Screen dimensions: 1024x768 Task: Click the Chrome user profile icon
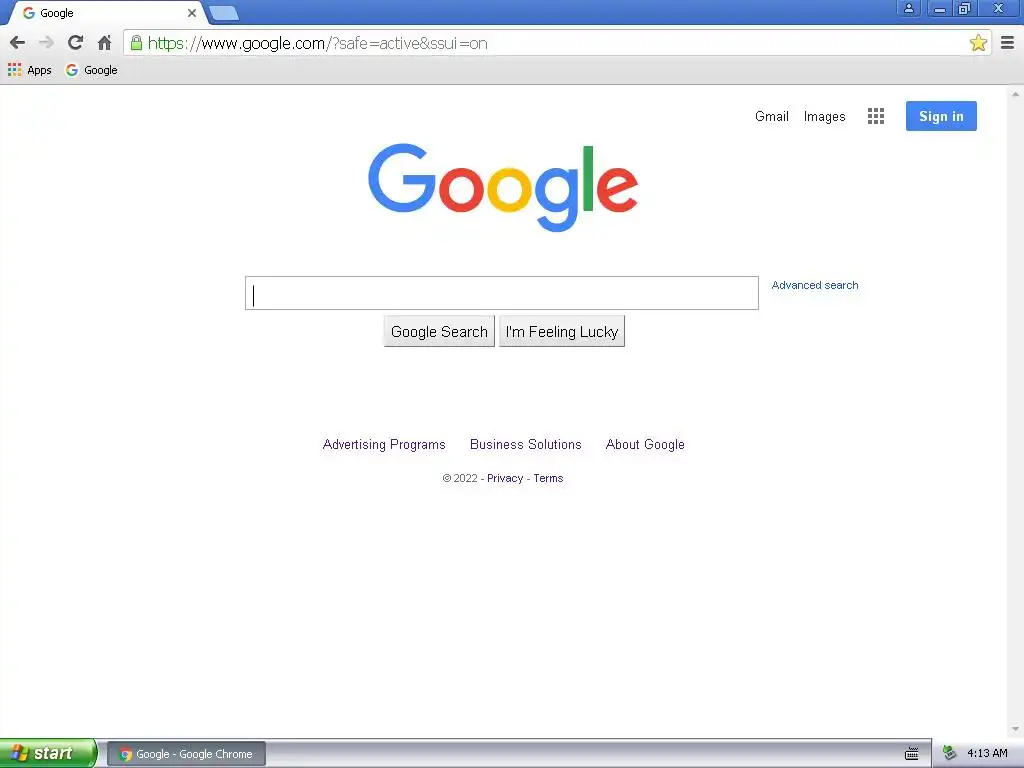pyautogui.click(x=908, y=8)
